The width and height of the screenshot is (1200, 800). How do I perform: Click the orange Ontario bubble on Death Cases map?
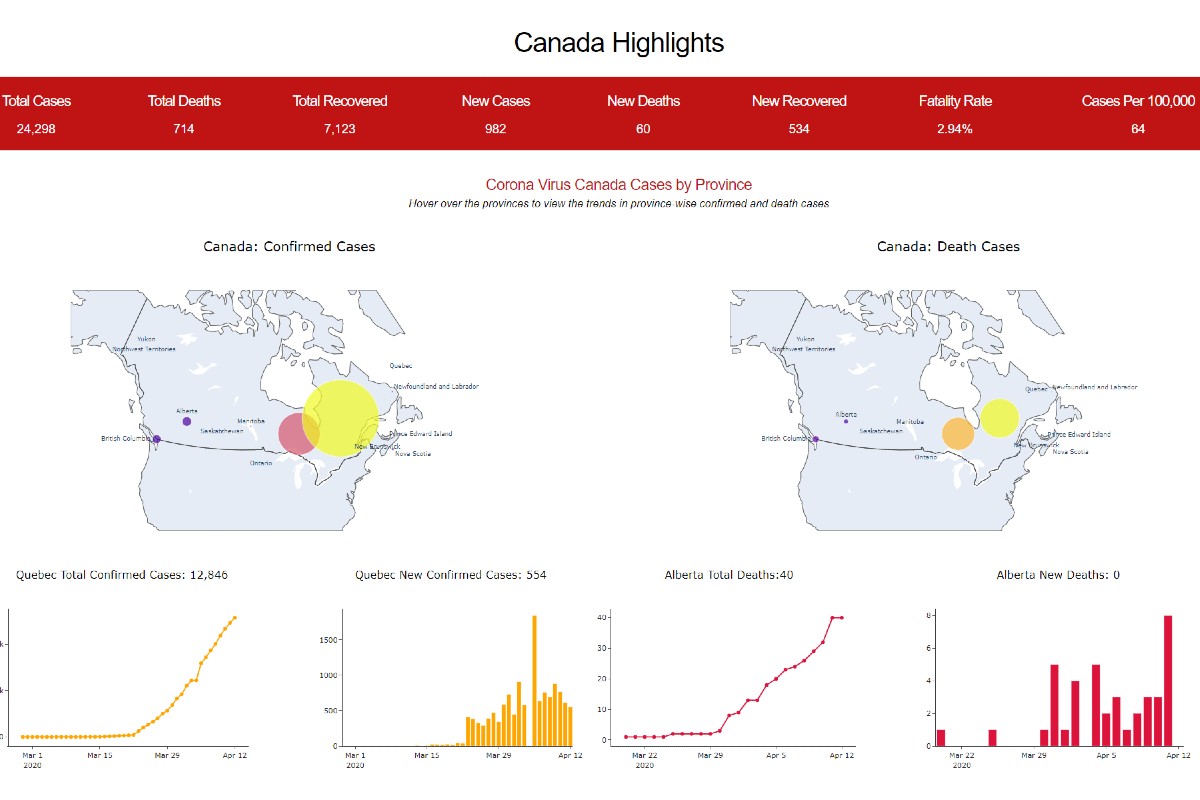957,433
